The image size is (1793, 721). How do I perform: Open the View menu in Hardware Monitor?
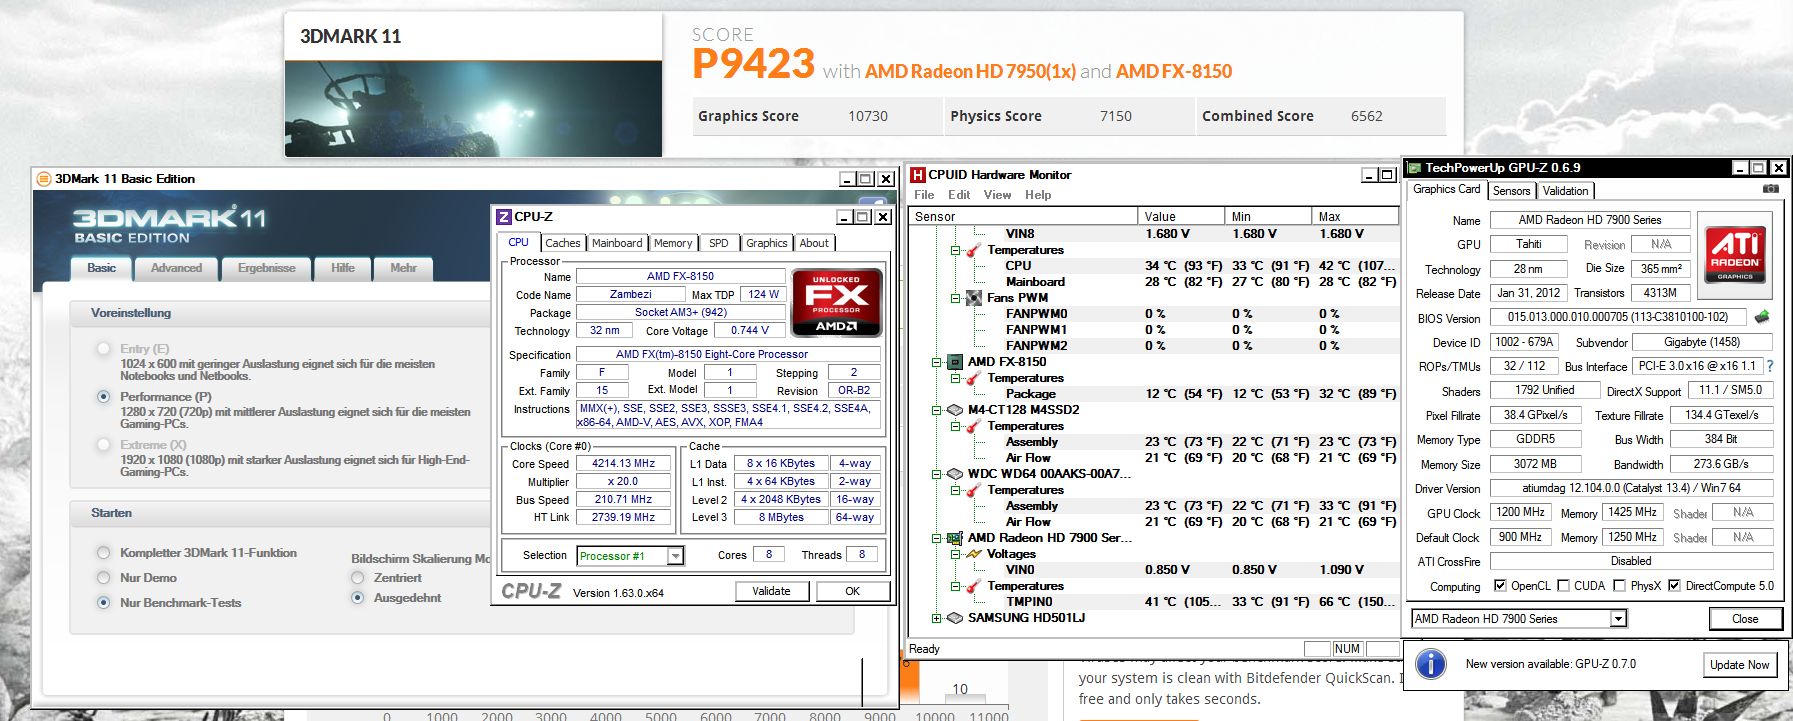997,195
